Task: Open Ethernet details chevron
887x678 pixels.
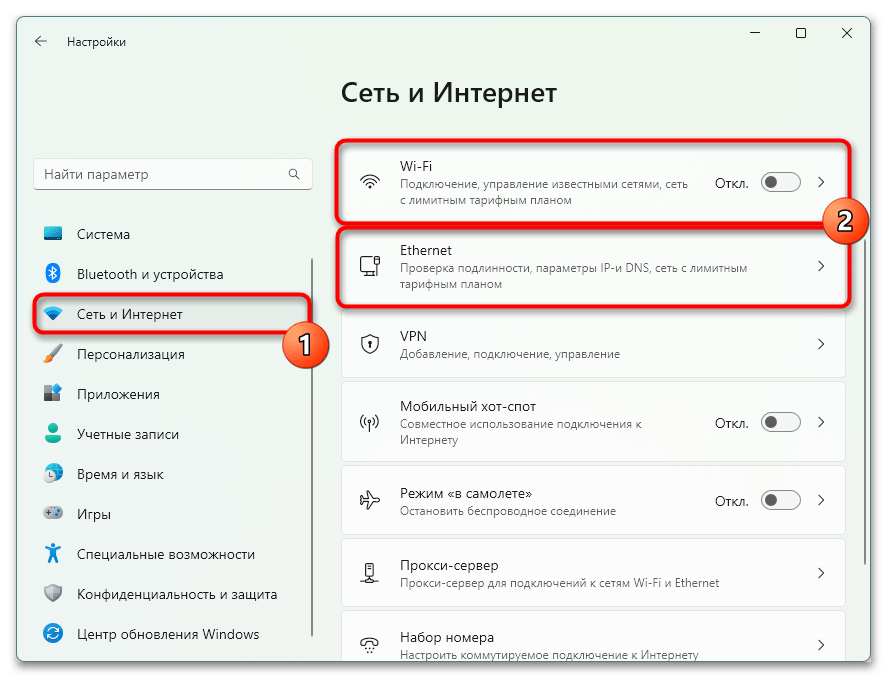Action: tap(821, 266)
